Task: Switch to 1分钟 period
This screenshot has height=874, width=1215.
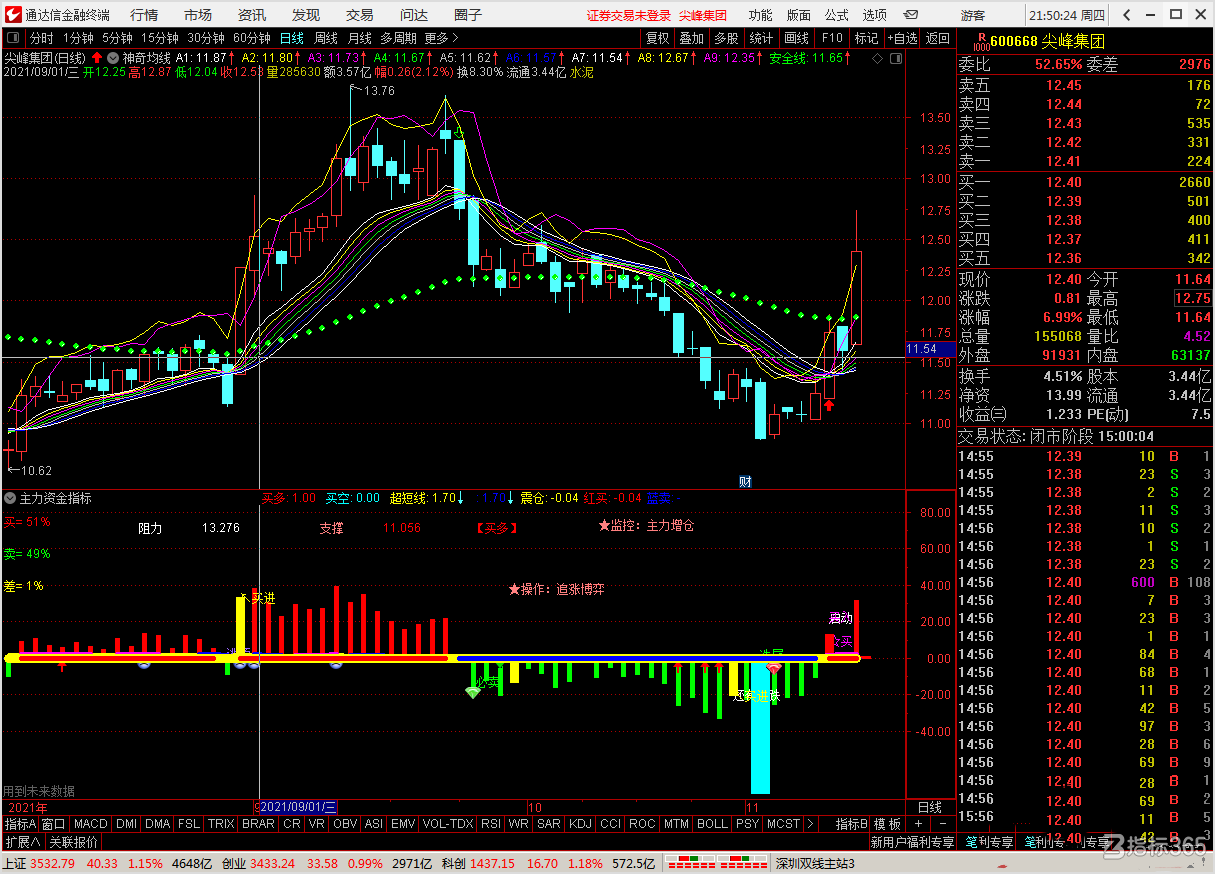Action: pyautogui.click(x=78, y=38)
